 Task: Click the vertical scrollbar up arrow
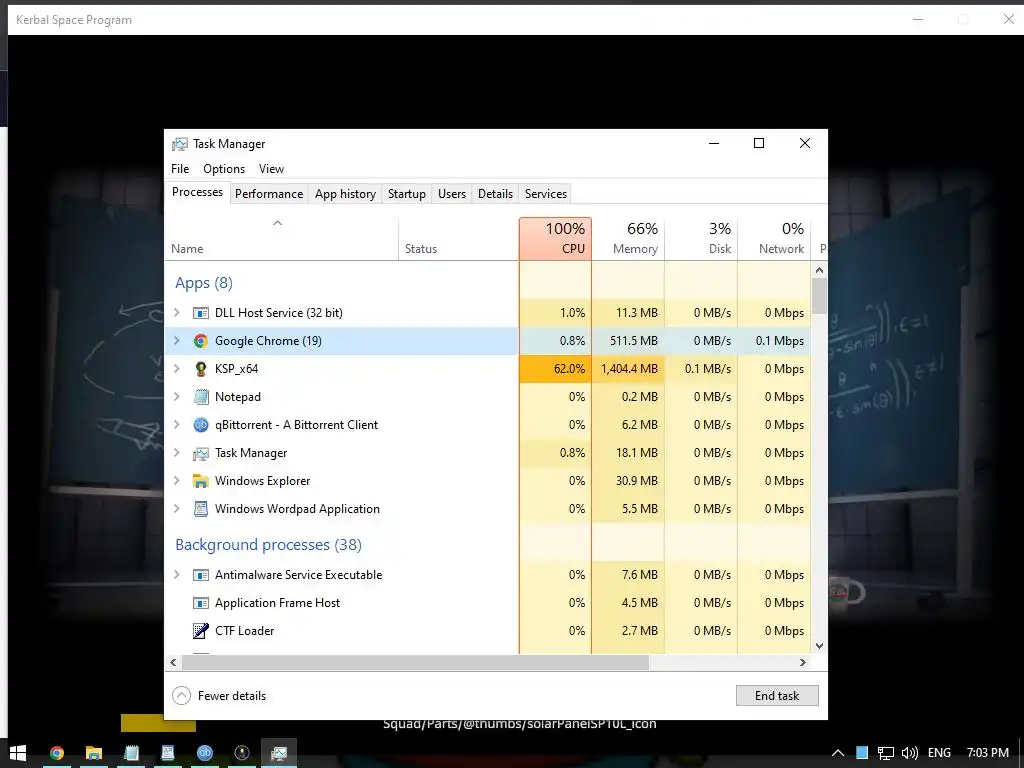coord(820,270)
